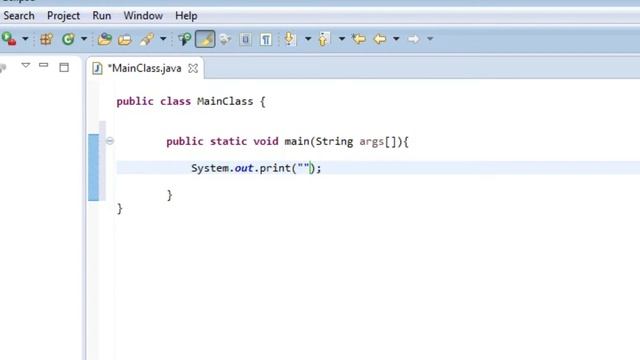Click the 'public class MainClass {' line
640x360 pixels.
191,101
